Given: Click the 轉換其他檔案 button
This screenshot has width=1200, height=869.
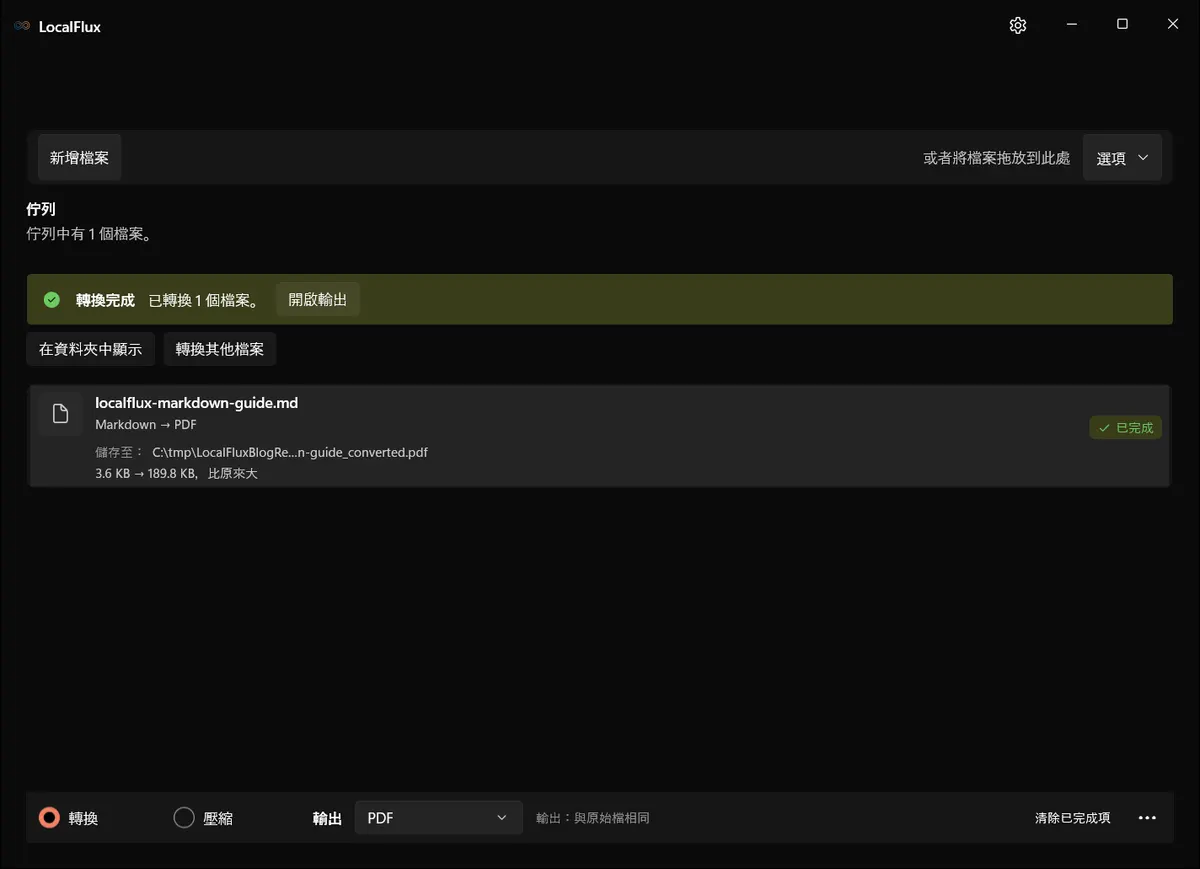Looking at the screenshot, I should 220,349.
